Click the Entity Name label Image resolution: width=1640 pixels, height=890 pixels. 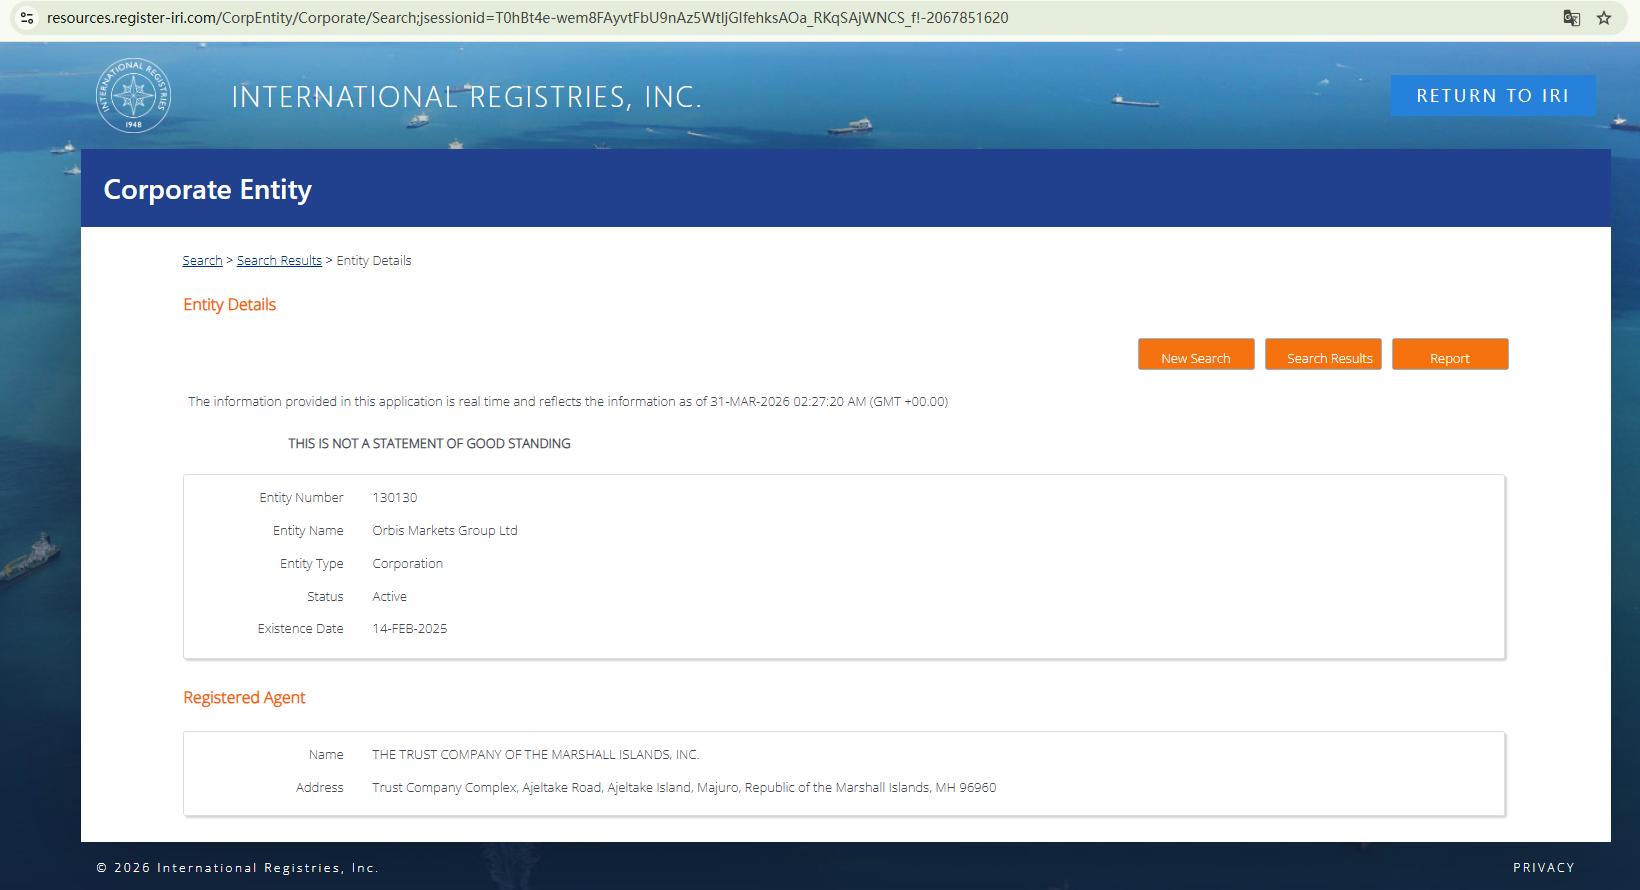coord(308,531)
